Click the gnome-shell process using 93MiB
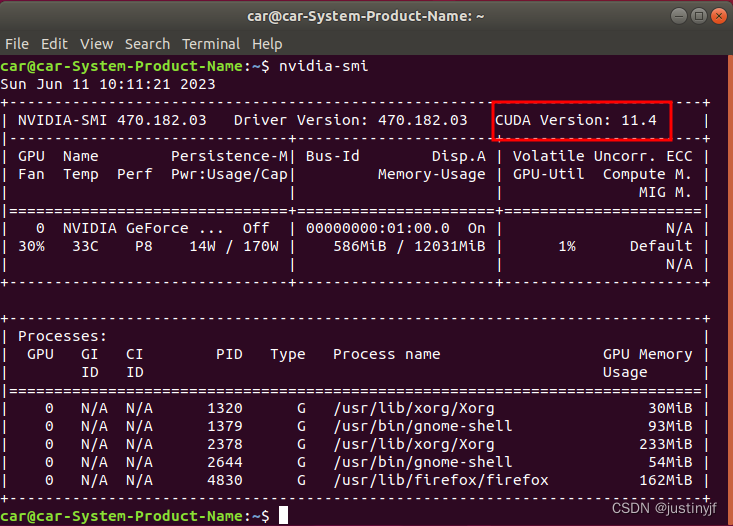 pyautogui.click(x=423, y=426)
